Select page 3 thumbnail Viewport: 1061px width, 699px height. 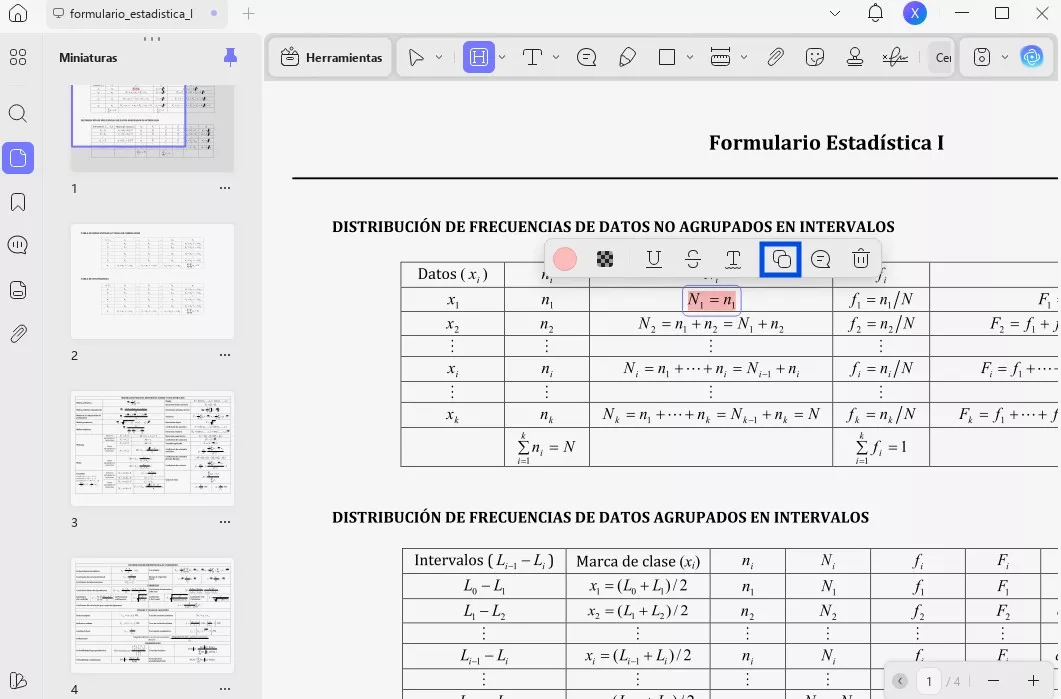coord(152,448)
